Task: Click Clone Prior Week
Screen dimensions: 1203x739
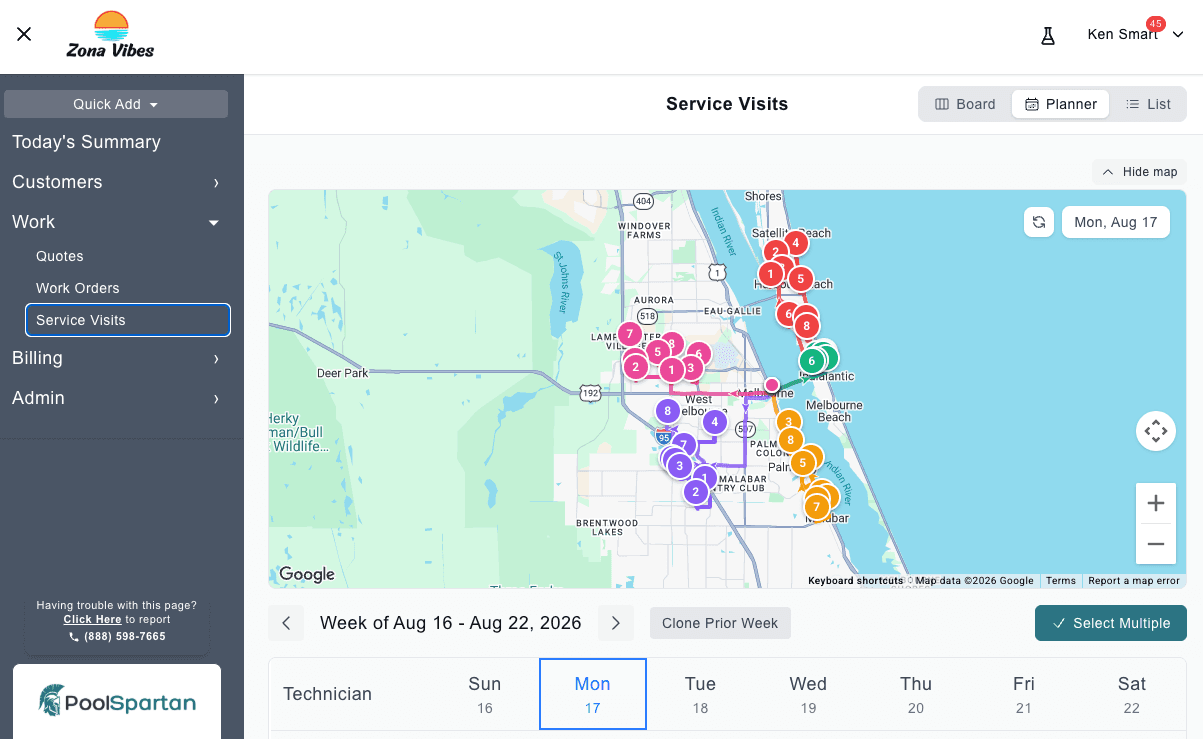Action: pyautogui.click(x=720, y=623)
